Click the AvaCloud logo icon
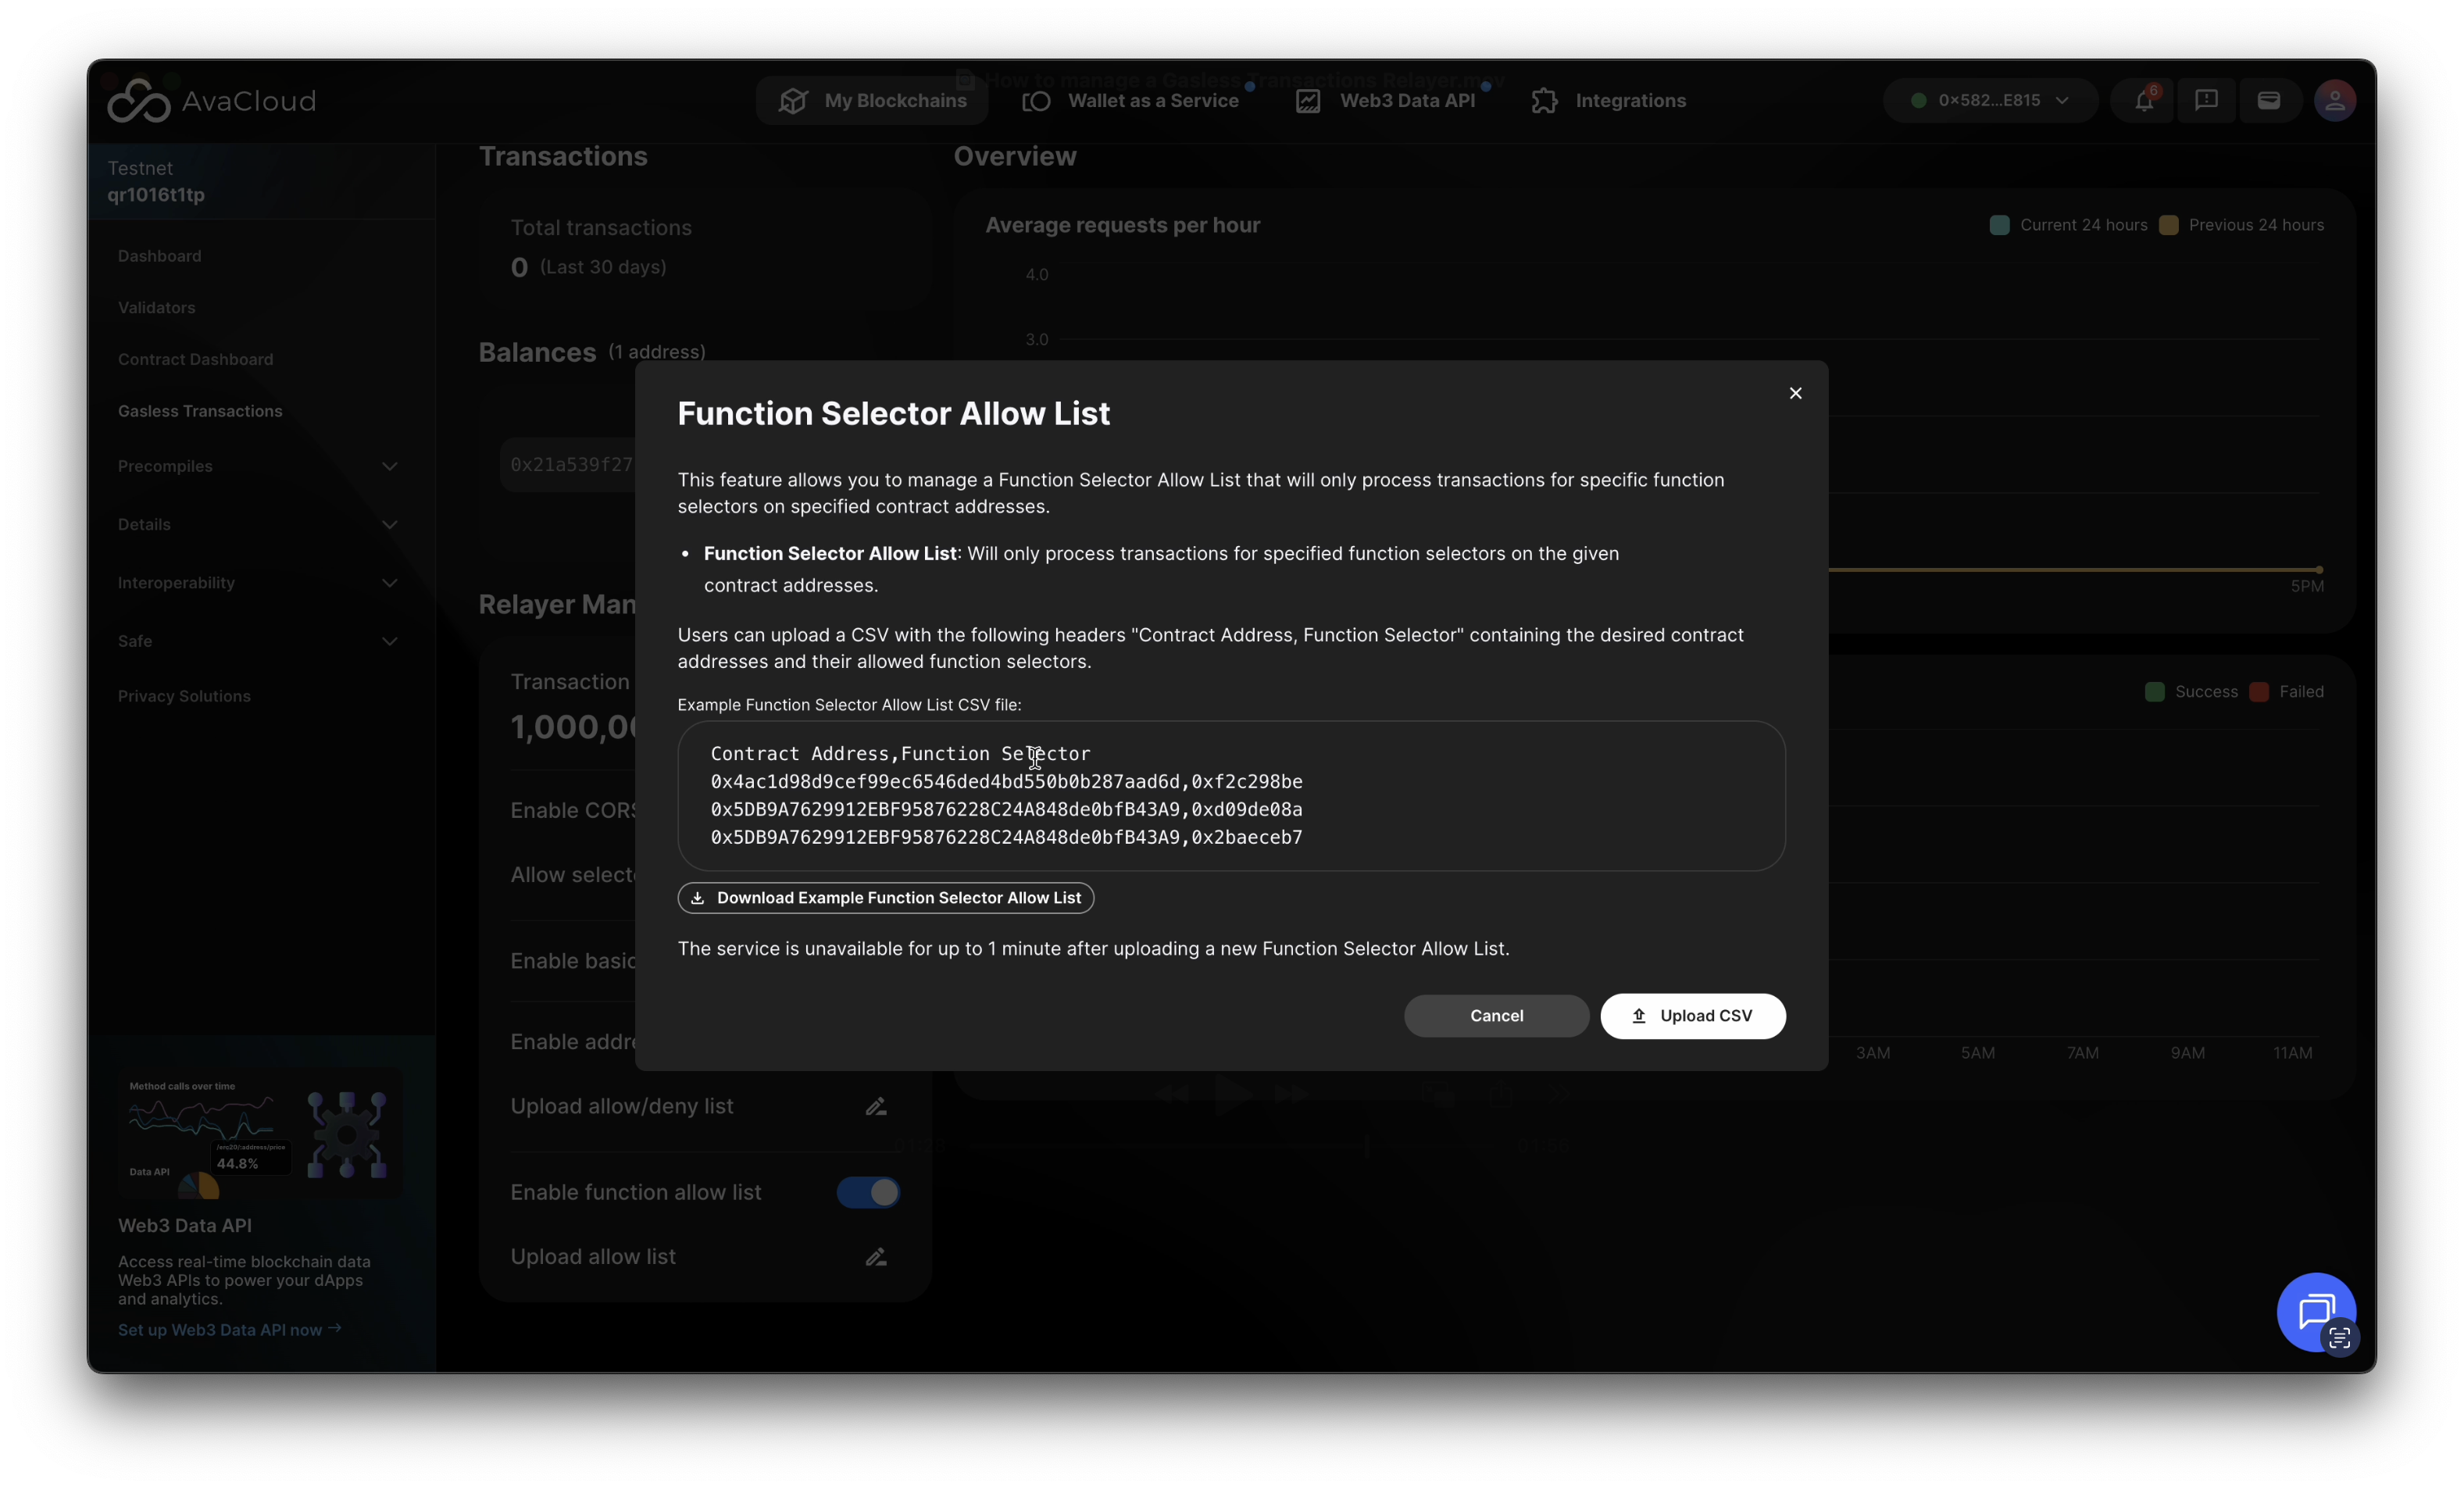Screen dimensions: 2464x1489 (139, 101)
